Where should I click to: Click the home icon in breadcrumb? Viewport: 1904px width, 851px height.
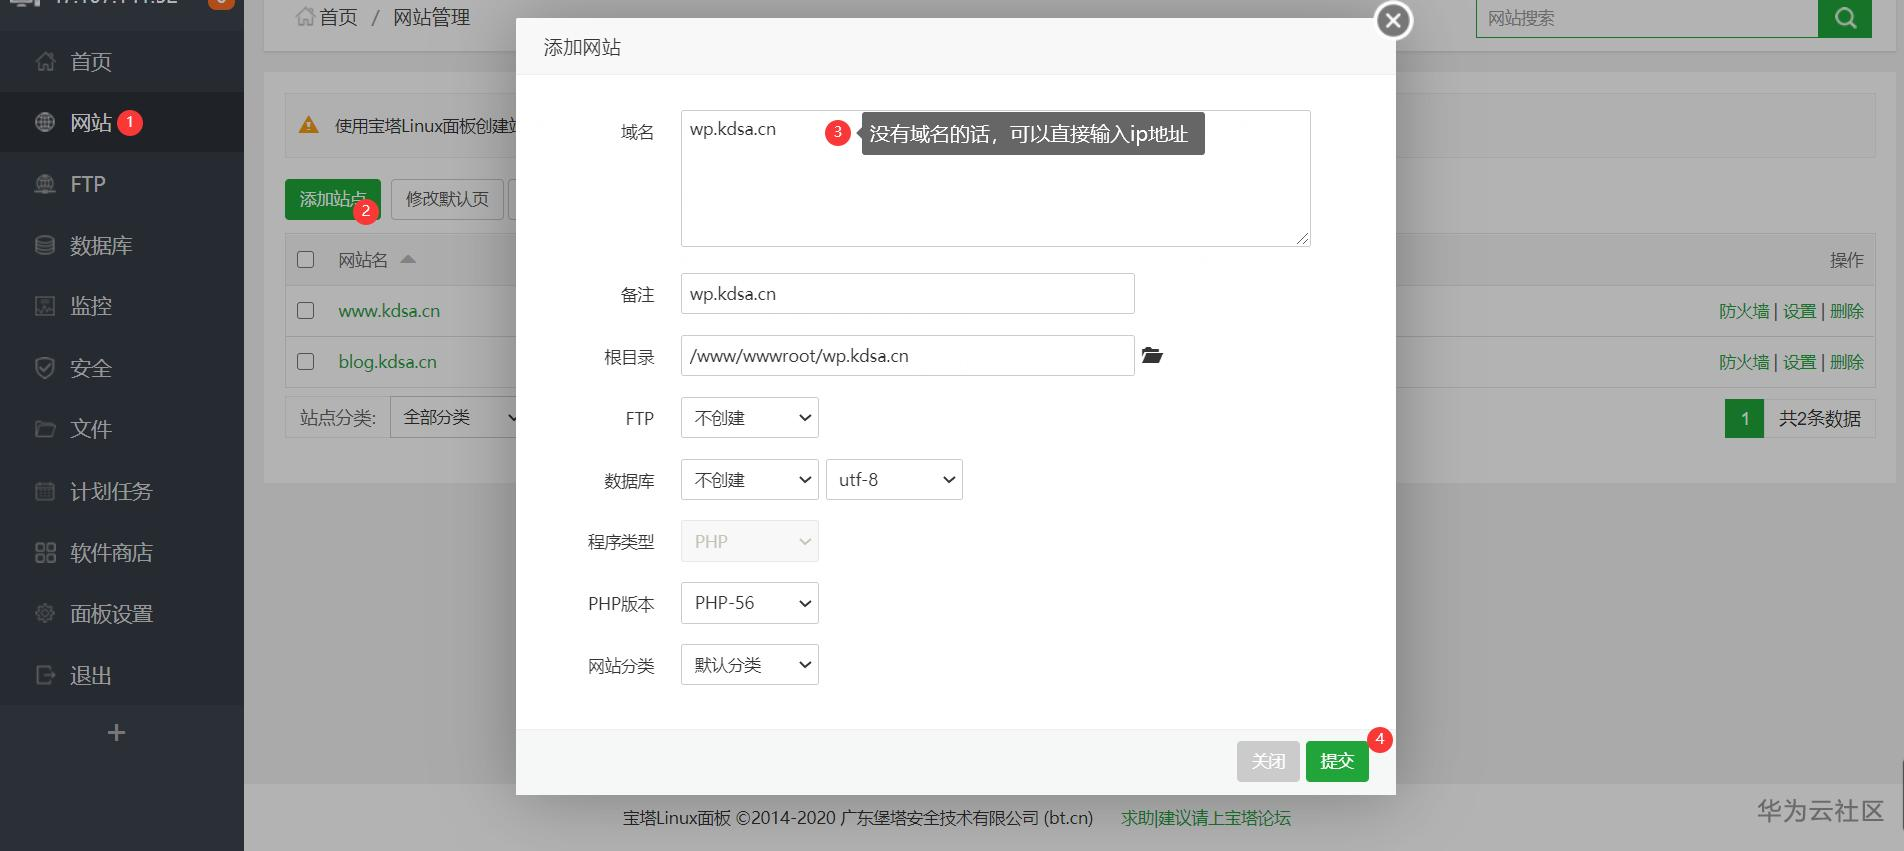tap(306, 17)
